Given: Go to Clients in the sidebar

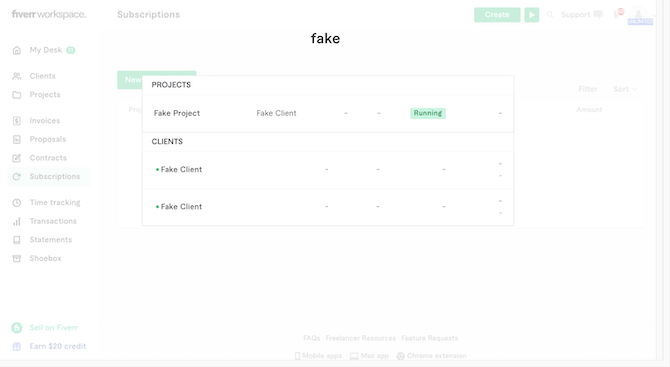Looking at the screenshot, I should [x=42, y=76].
